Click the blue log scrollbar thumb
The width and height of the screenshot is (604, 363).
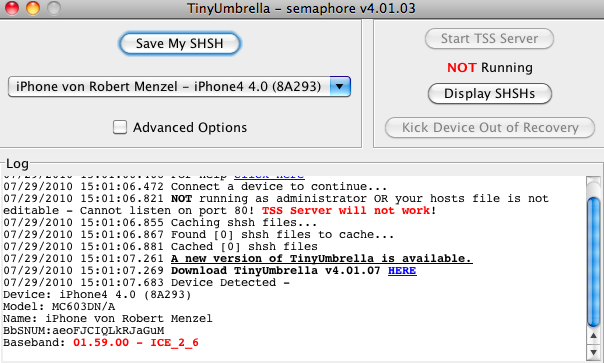594,262
